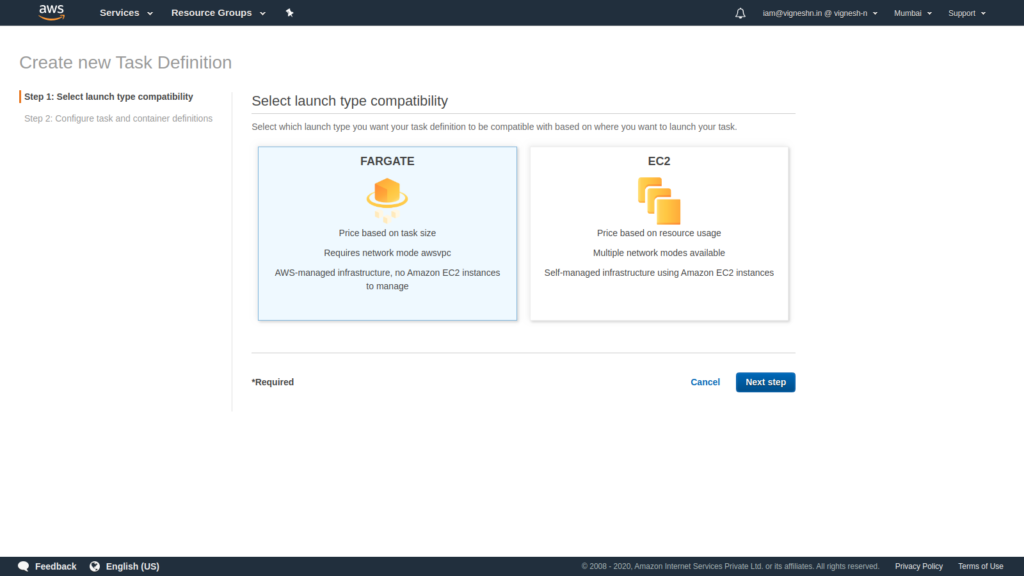Open the notifications bell icon

point(740,13)
